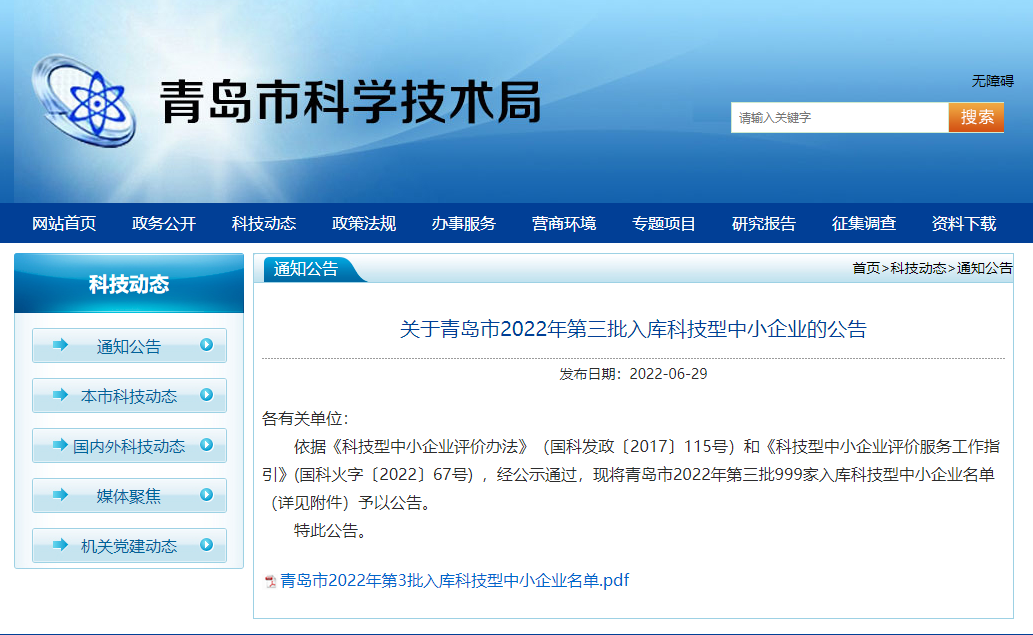Open 政策法规 navigation item
Screen dimensions: 1033x635
tap(364, 223)
